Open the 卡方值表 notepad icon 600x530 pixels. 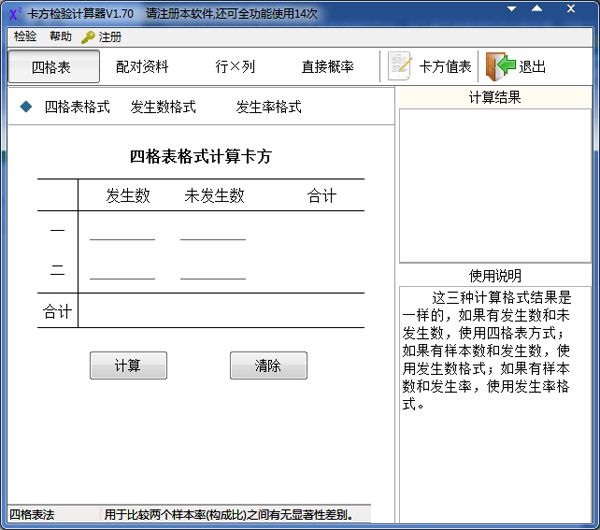tap(400, 67)
